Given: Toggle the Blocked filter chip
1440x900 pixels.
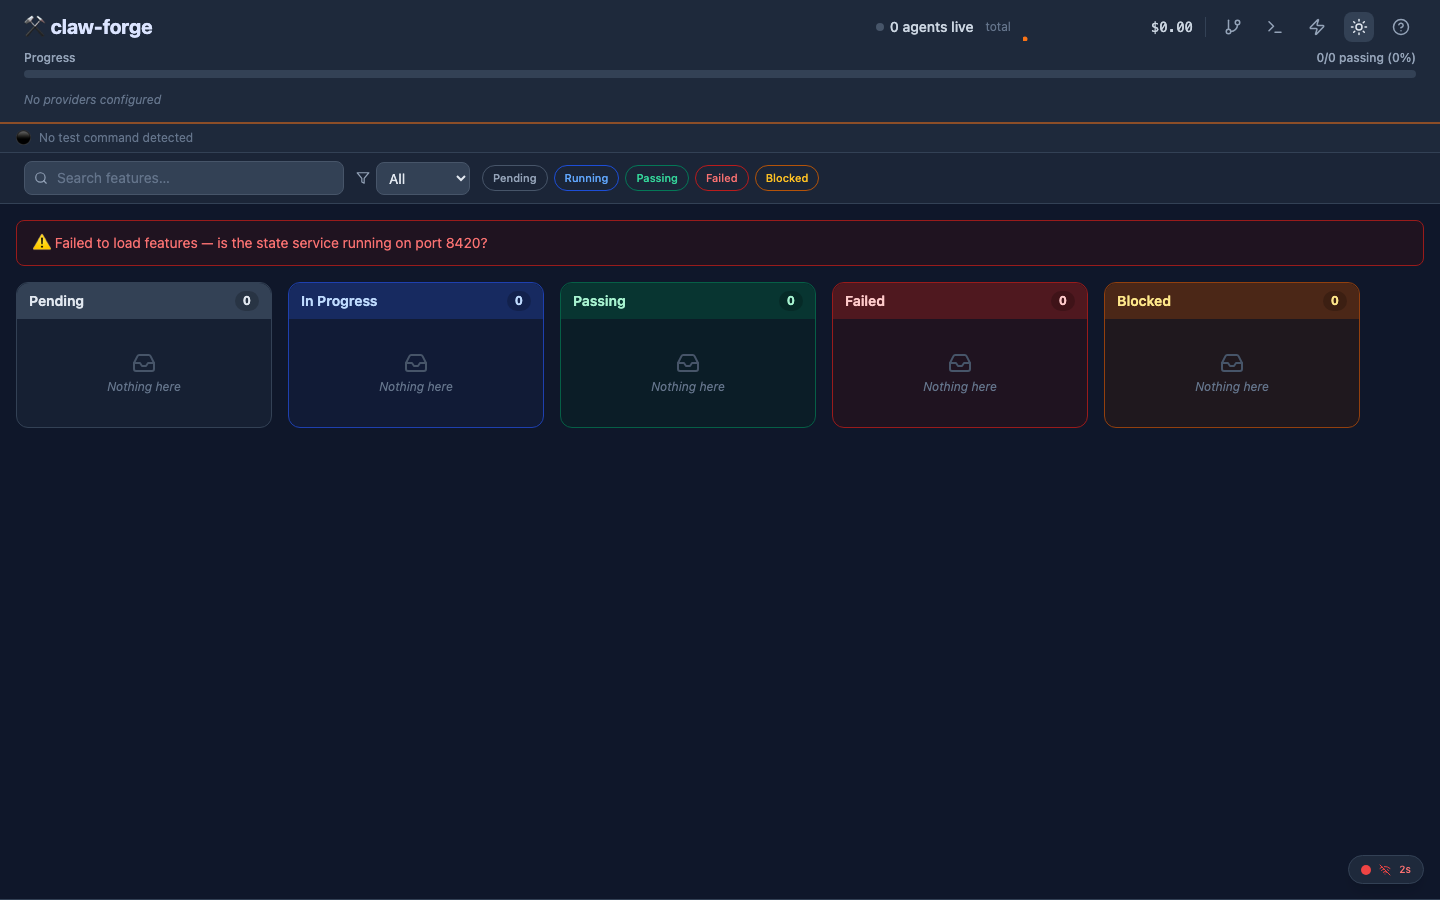Looking at the screenshot, I should click(787, 178).
